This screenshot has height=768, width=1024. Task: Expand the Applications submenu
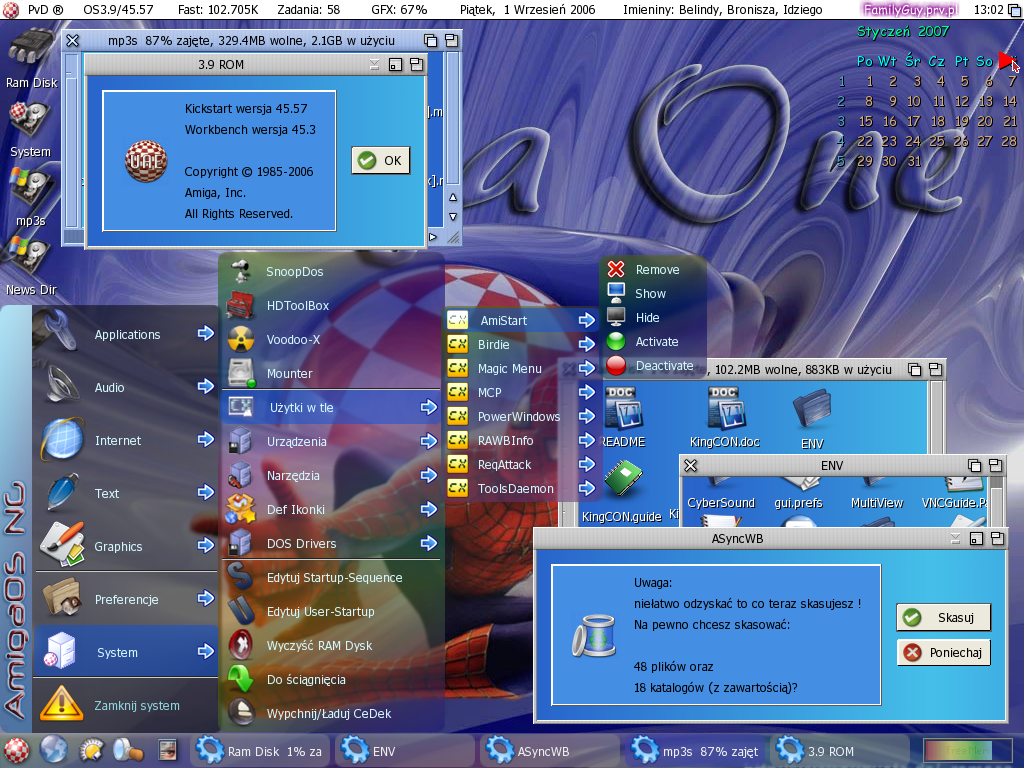coord(125,334)
